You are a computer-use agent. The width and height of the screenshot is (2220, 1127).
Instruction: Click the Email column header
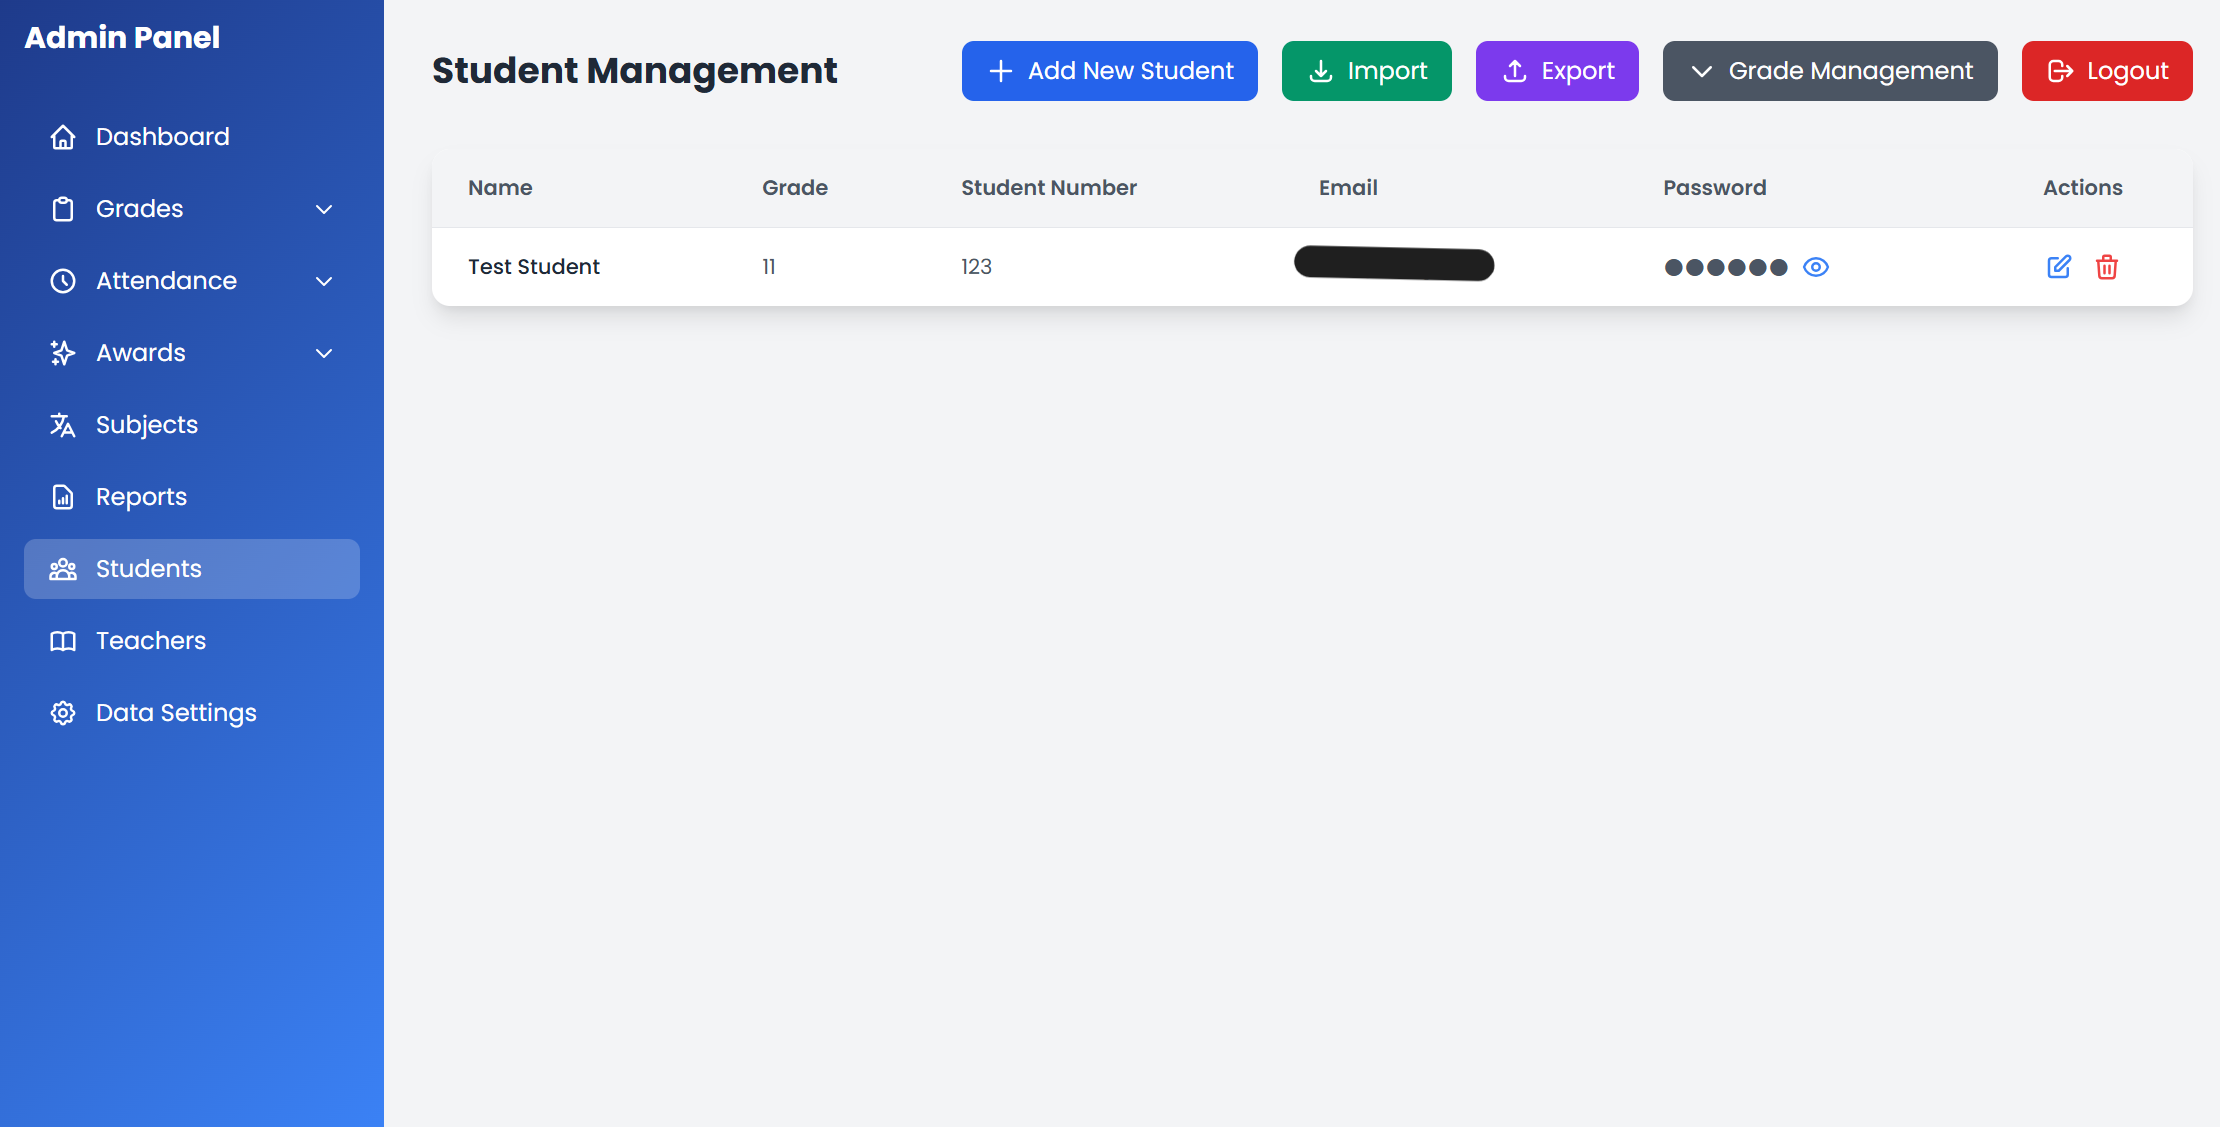[x=1348, y=188]
